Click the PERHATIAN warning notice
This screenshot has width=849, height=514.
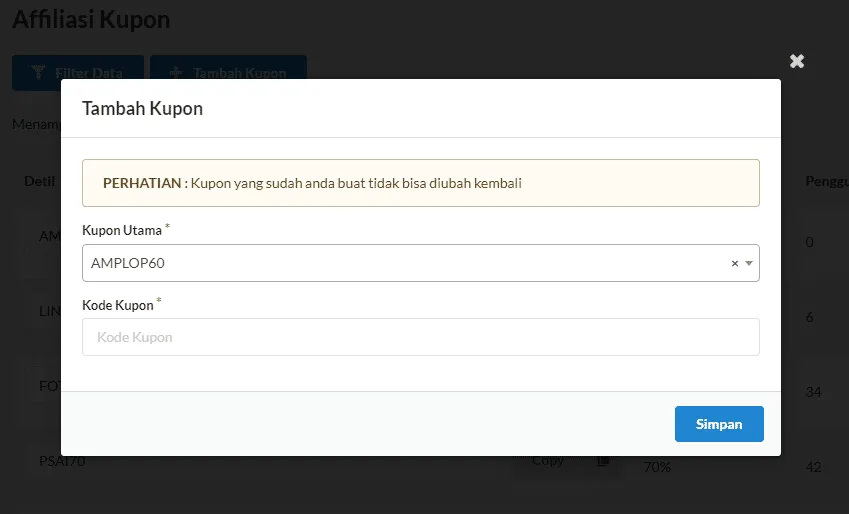(420, 183)
